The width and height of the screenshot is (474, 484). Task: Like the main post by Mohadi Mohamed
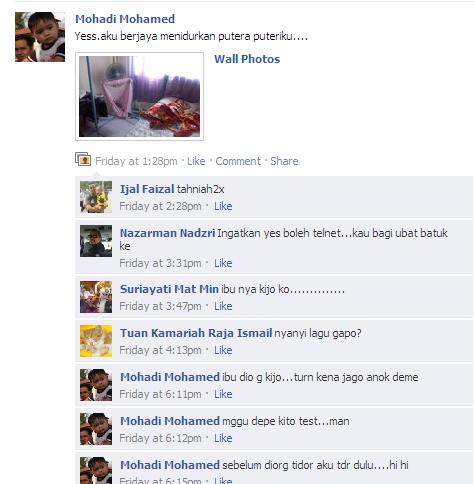(196, 161)
